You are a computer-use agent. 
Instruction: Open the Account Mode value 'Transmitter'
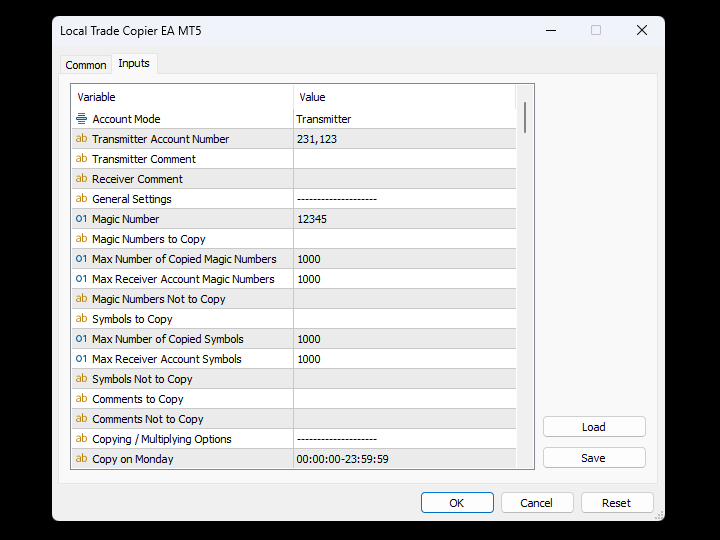click(405, 119)
